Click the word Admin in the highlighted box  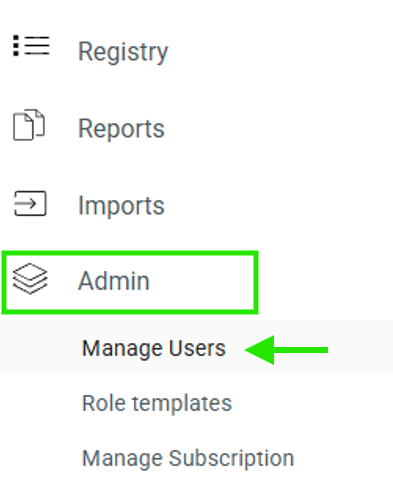tap(114, 281)
